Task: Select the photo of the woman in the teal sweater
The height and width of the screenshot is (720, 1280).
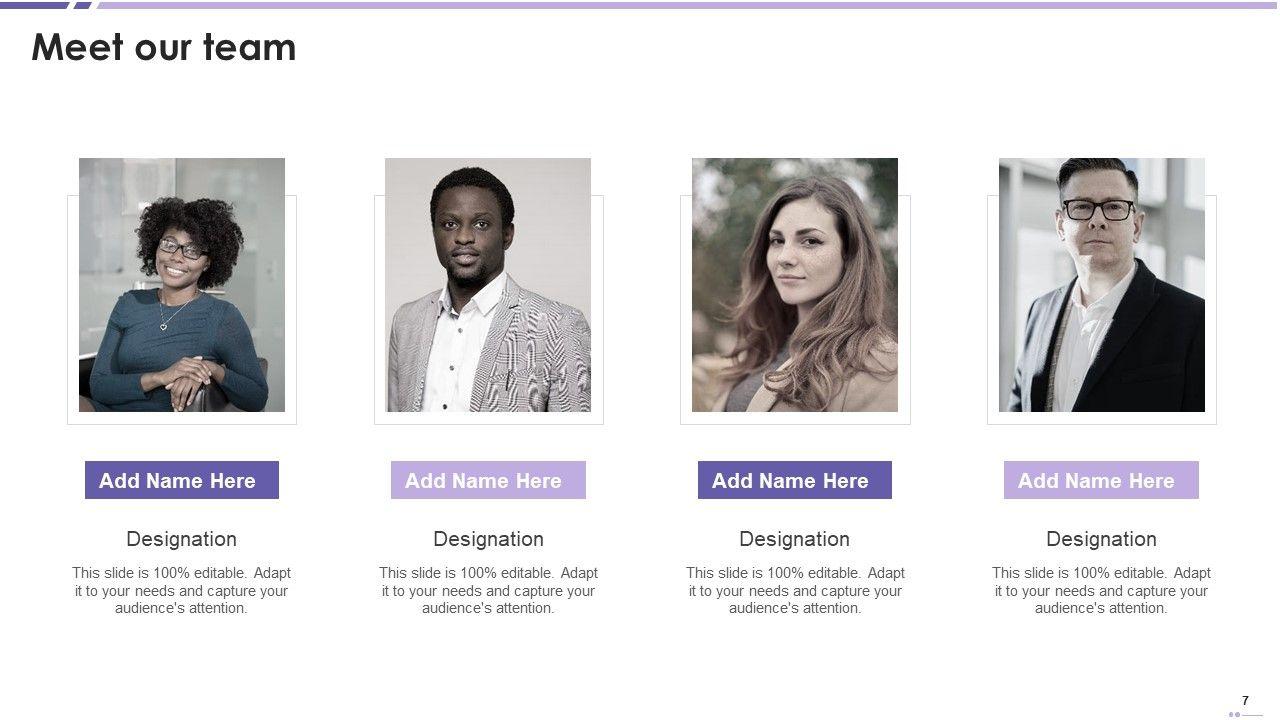Action: pyautogui.click(x=182, y=285)
